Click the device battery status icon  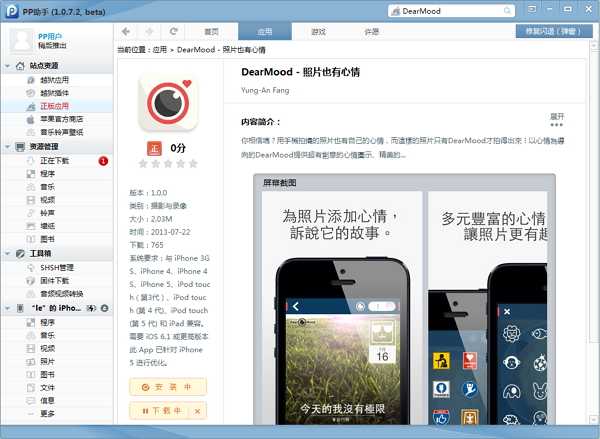91,308
